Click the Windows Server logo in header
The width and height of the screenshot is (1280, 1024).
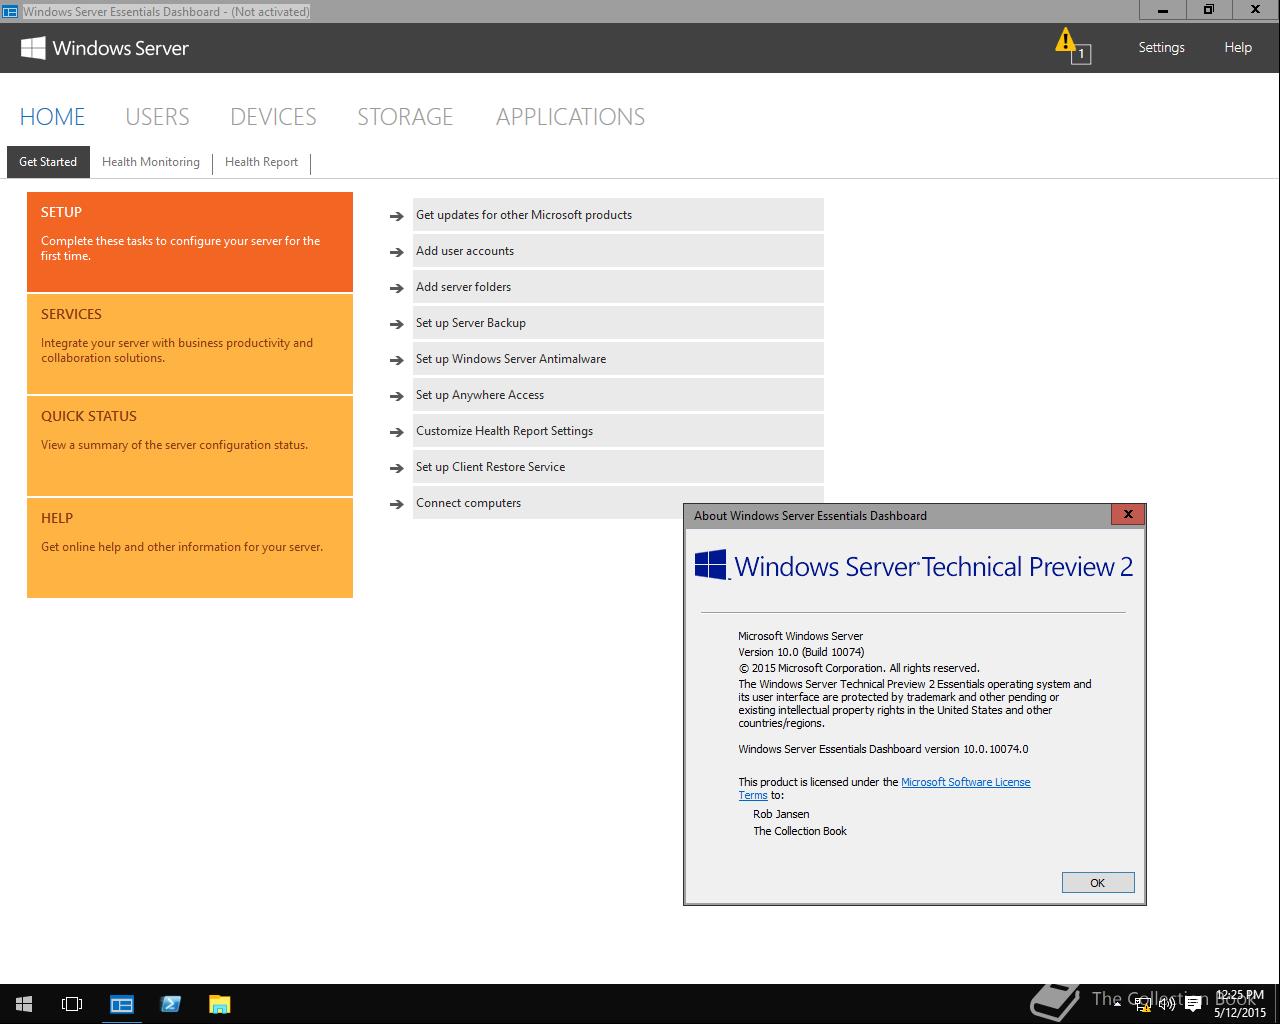104,48
